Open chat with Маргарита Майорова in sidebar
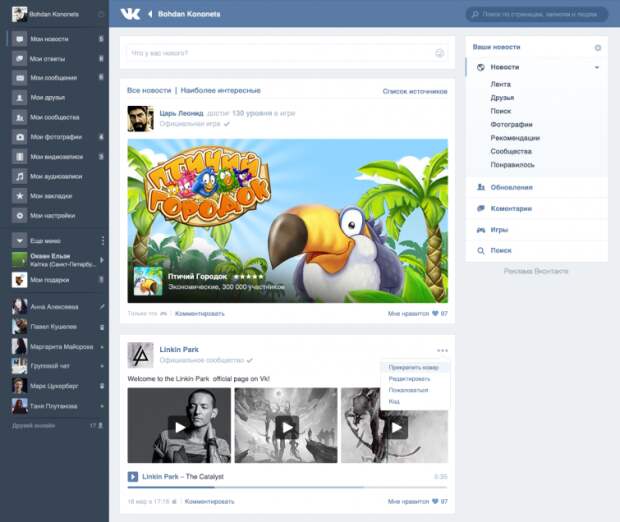The image size is (620, 522). click(x=58, y=346)
